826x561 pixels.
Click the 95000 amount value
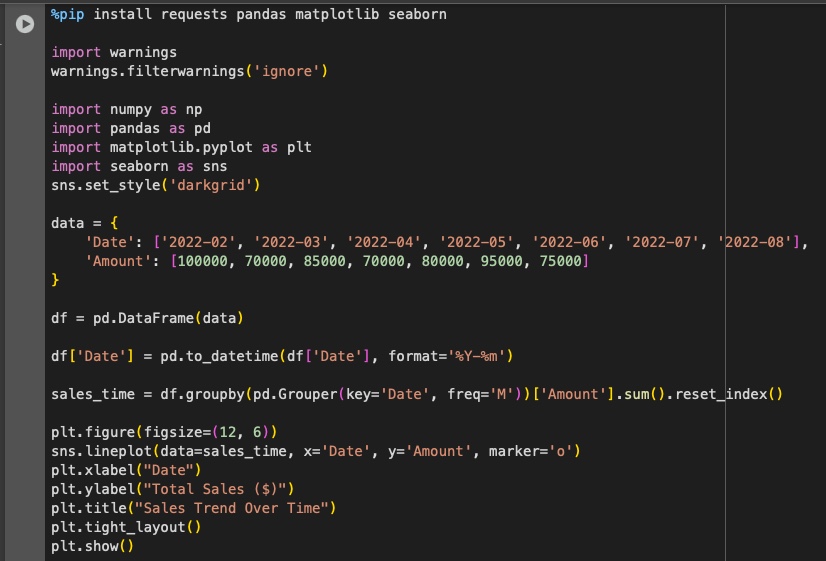coord(502,261)
